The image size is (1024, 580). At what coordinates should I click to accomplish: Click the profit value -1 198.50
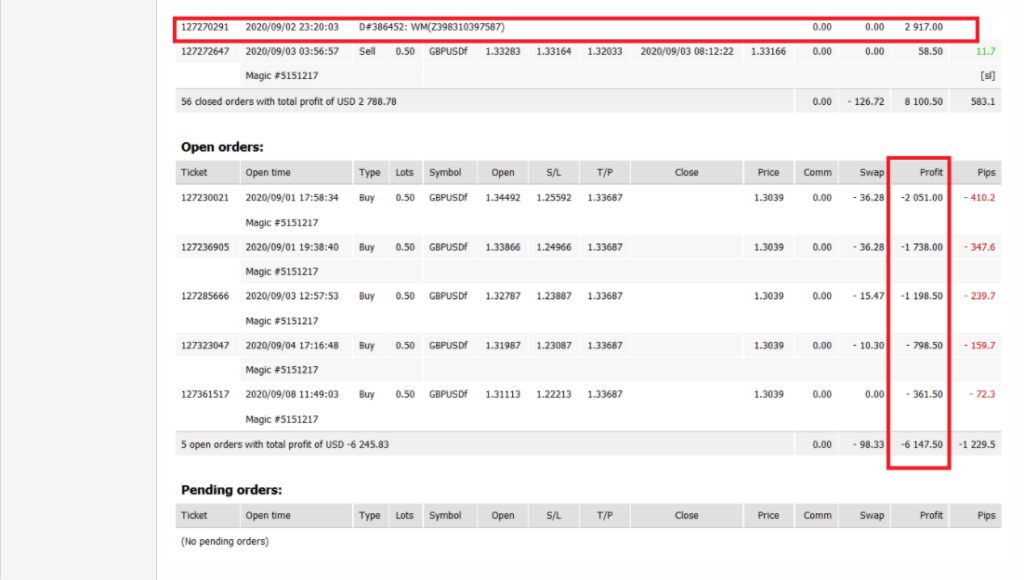(921, 297)
